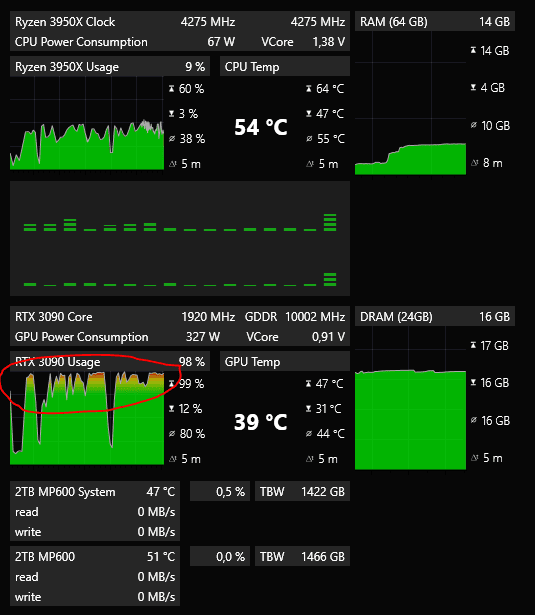Select the Ryzen 3950X Usage history graph
The height and width of the screenshot is (615, 535).
pos(87,123)
